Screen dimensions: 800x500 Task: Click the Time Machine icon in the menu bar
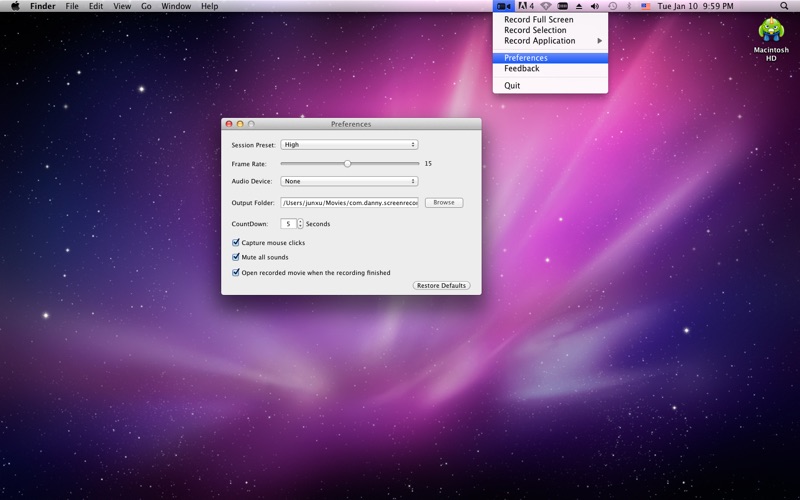pyautogui.click(x=612, y=6)
